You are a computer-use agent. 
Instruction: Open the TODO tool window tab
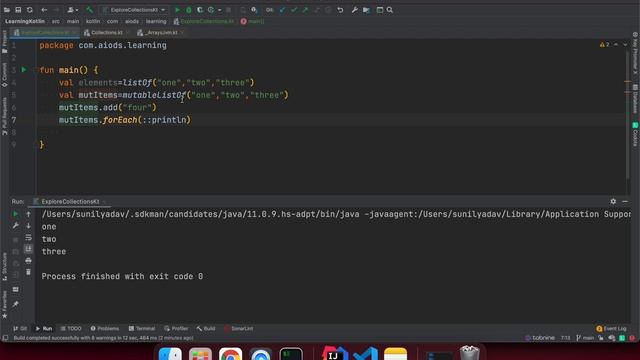click(71, 329)
